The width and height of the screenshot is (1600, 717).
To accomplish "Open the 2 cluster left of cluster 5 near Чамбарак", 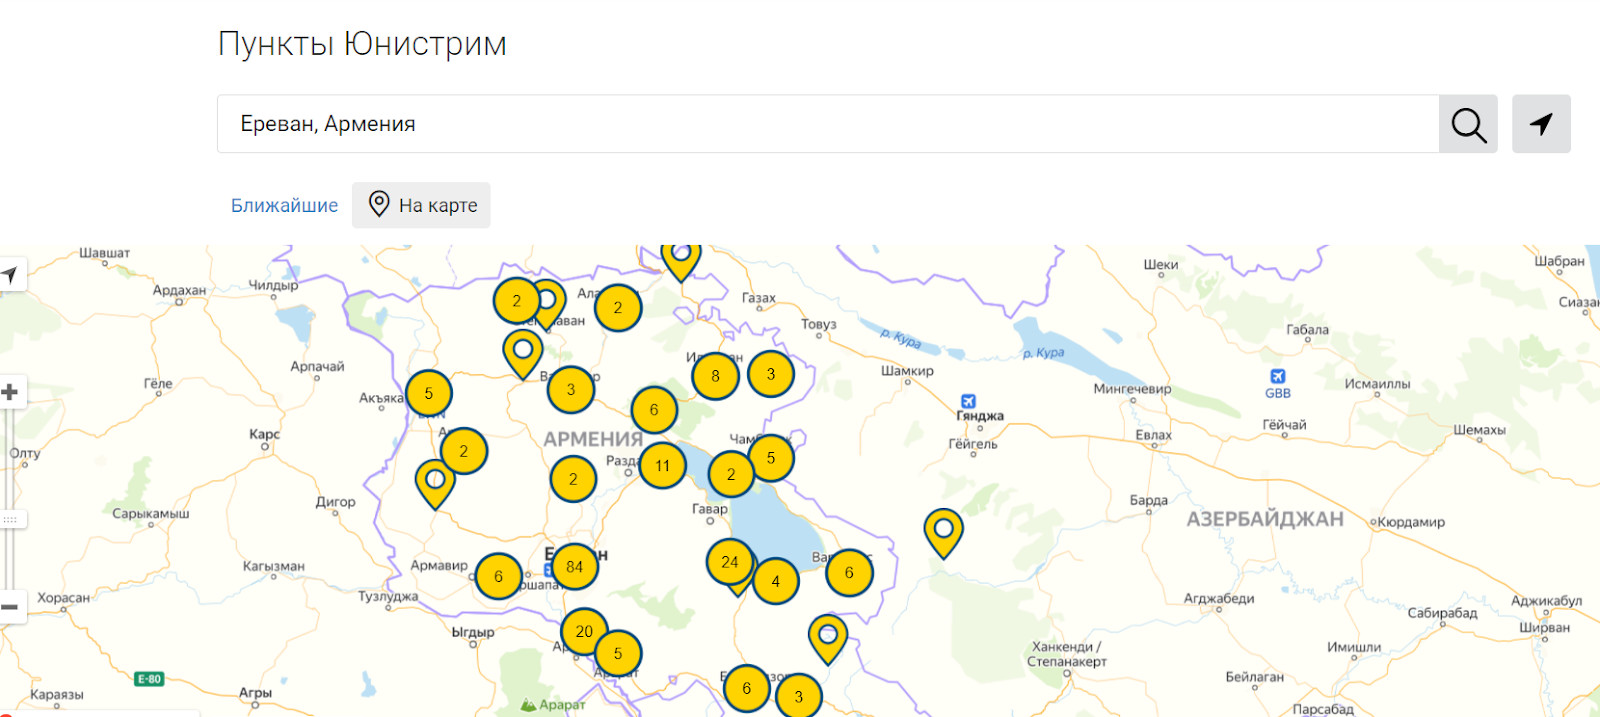I will point(731,475).
